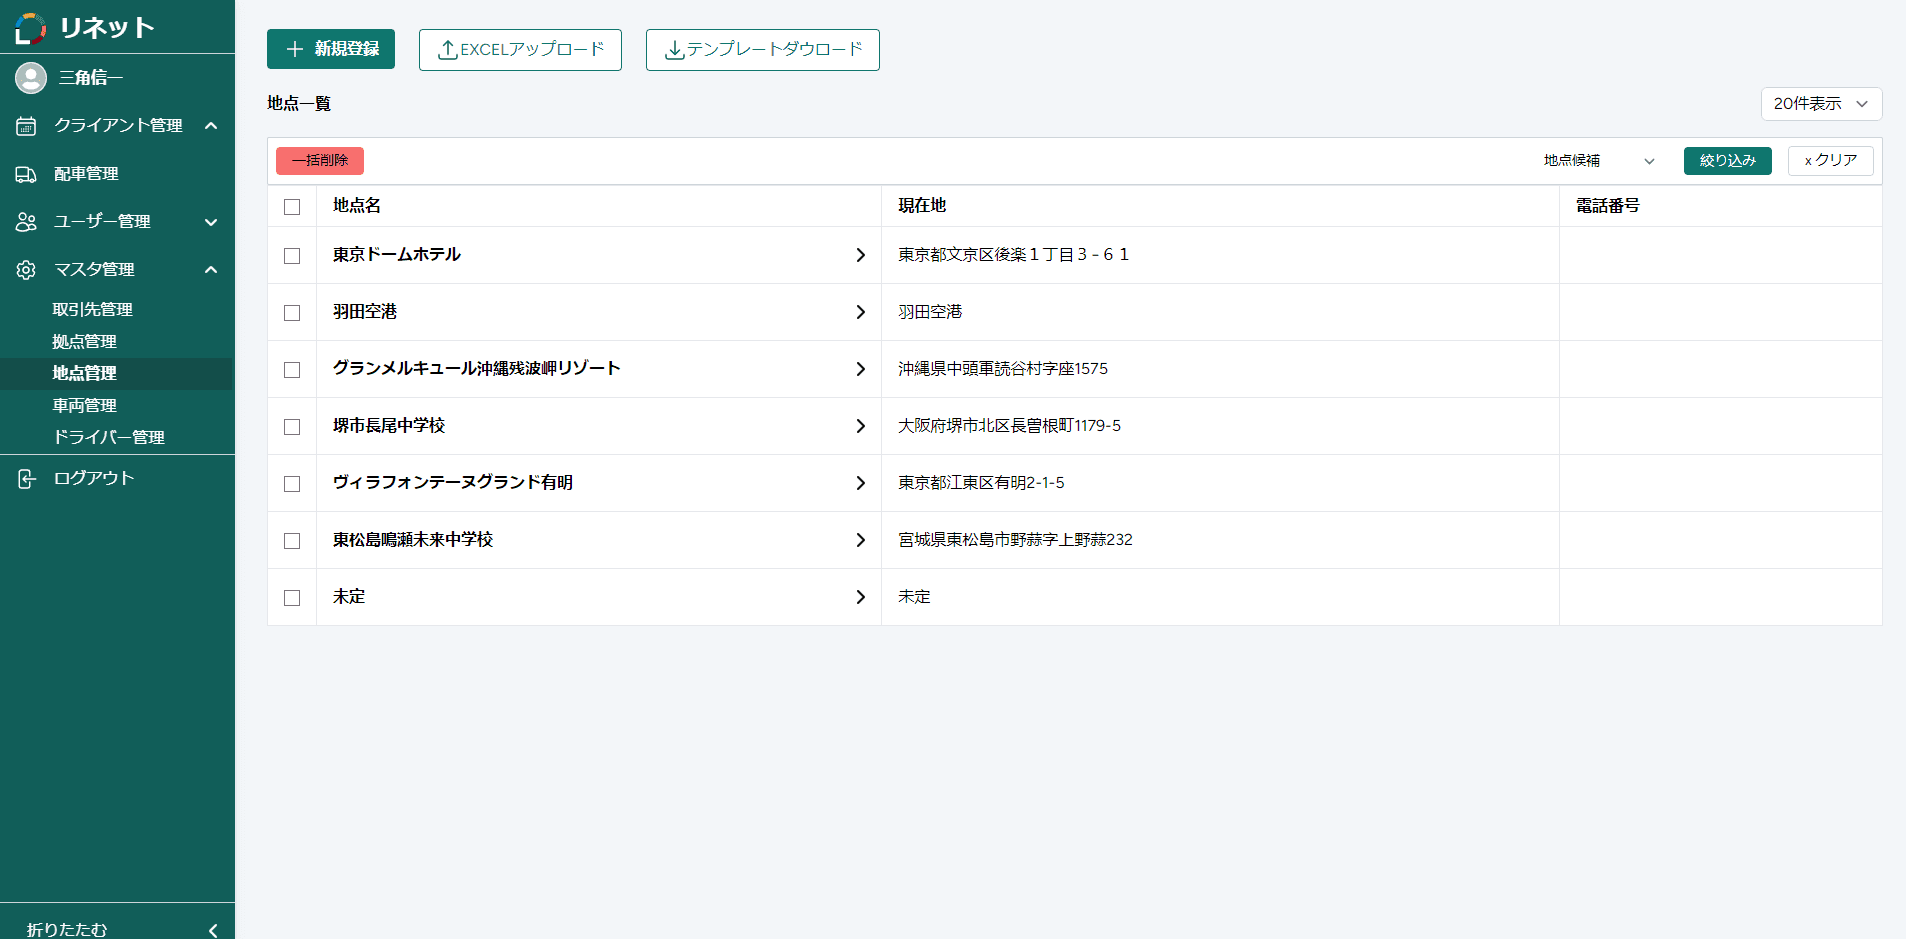Collapse sidebar with 折りたたむ arrow icon

click(x=212, y=929)
